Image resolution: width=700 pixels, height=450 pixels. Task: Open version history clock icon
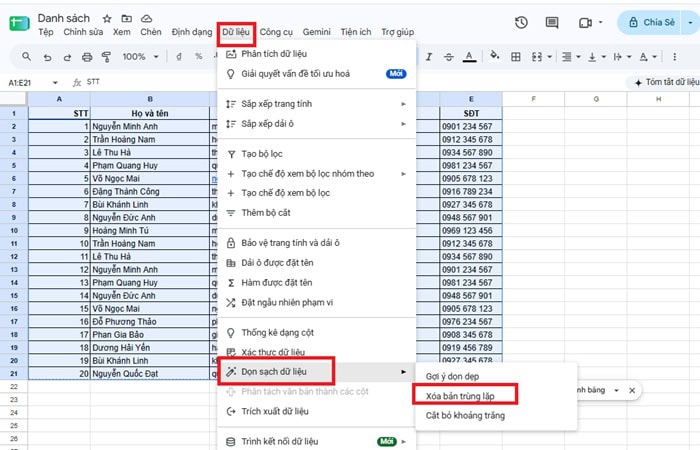[521, 22]
